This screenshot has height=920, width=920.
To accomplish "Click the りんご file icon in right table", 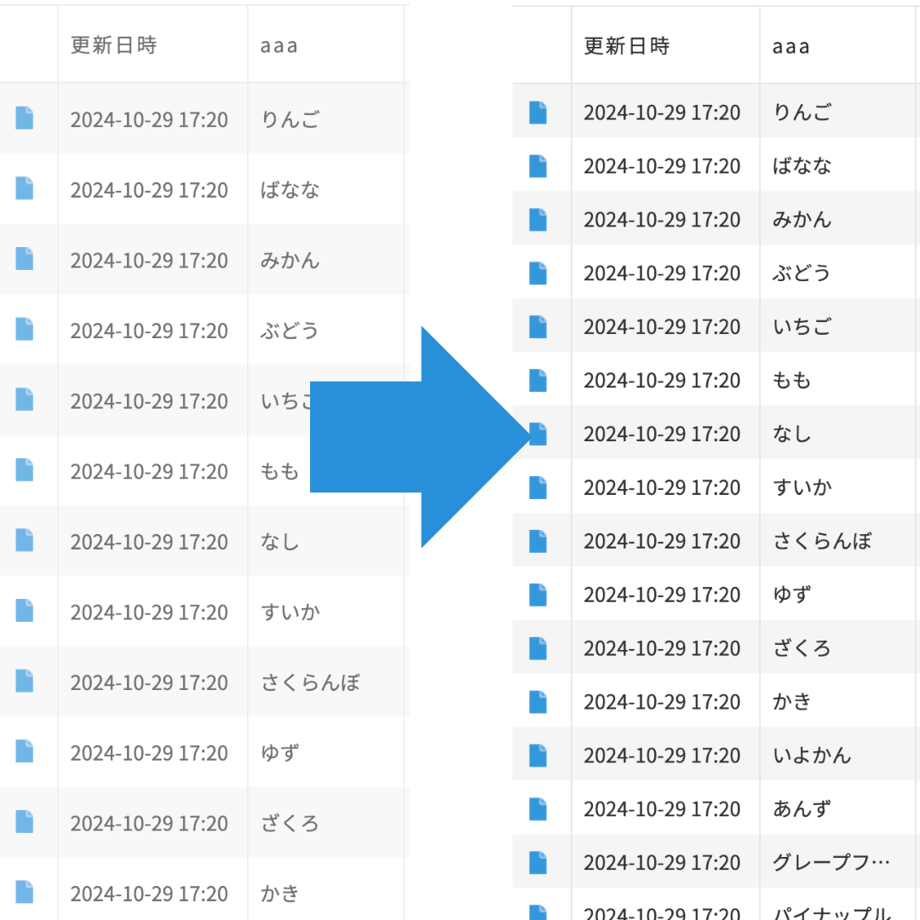I will (x=538, y=113).
